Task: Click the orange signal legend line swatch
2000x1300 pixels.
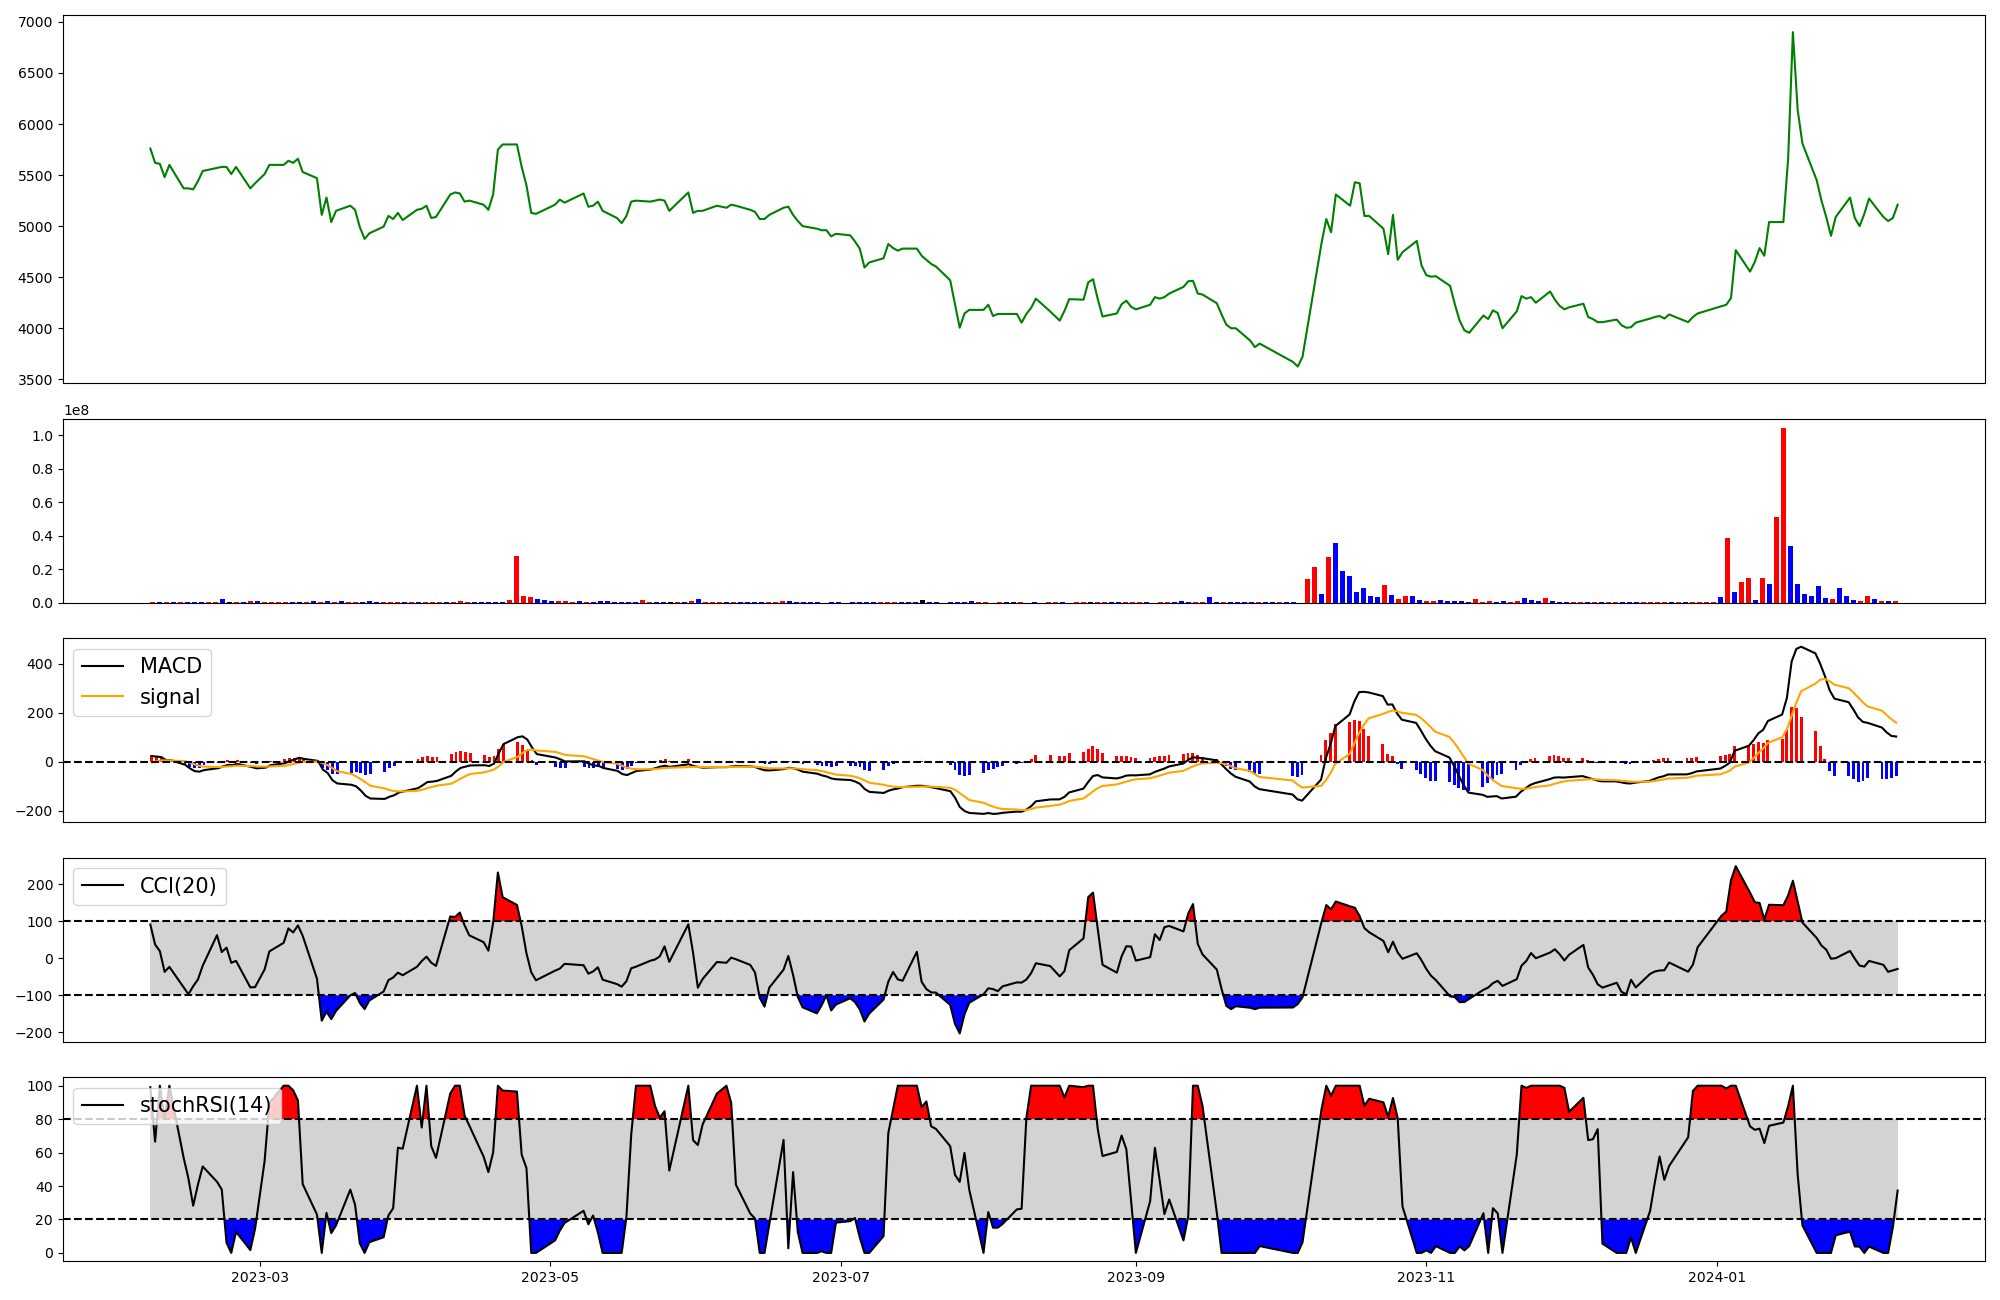Action: click(102, 697)
